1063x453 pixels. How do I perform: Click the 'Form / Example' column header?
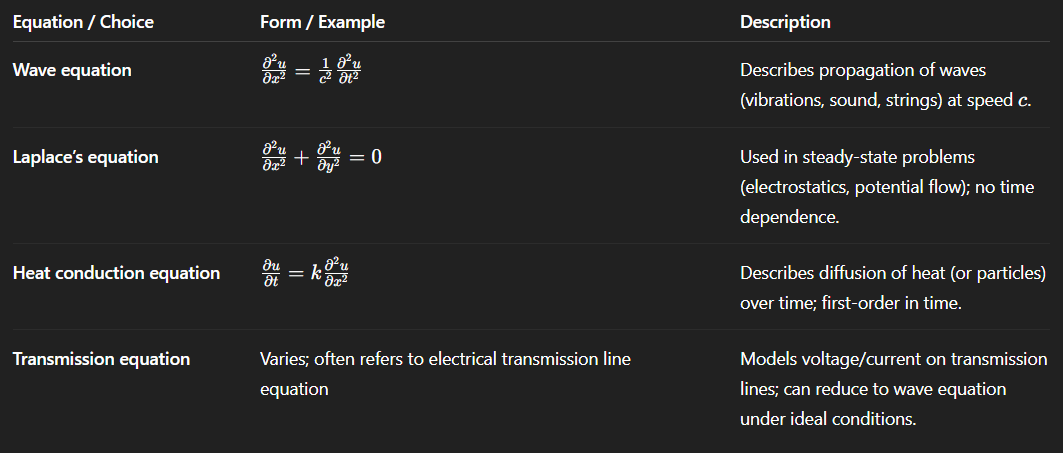point(322,22)
